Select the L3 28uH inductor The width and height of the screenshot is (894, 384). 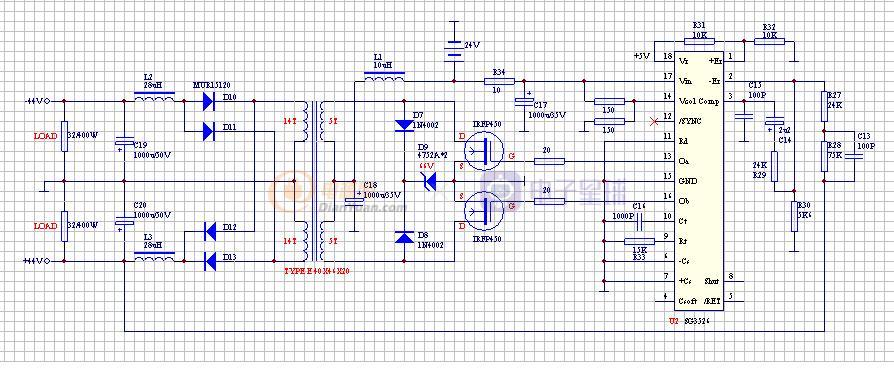pos(154,257)
